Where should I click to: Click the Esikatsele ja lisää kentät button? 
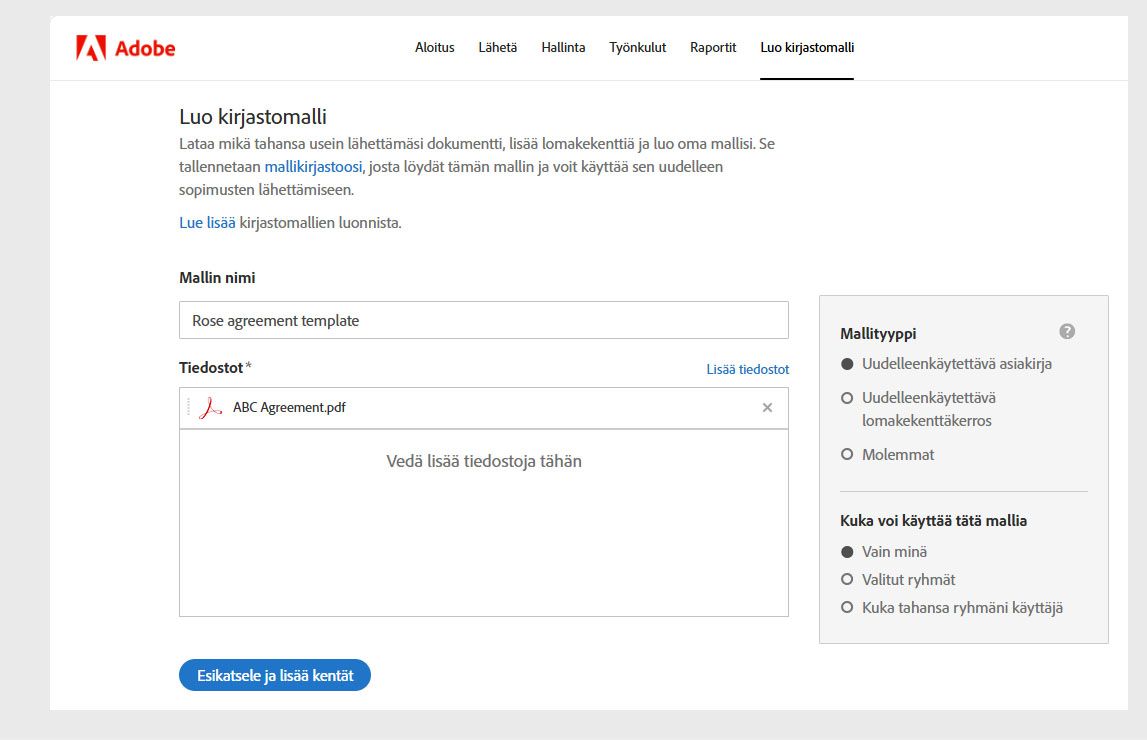click(275, 676)
